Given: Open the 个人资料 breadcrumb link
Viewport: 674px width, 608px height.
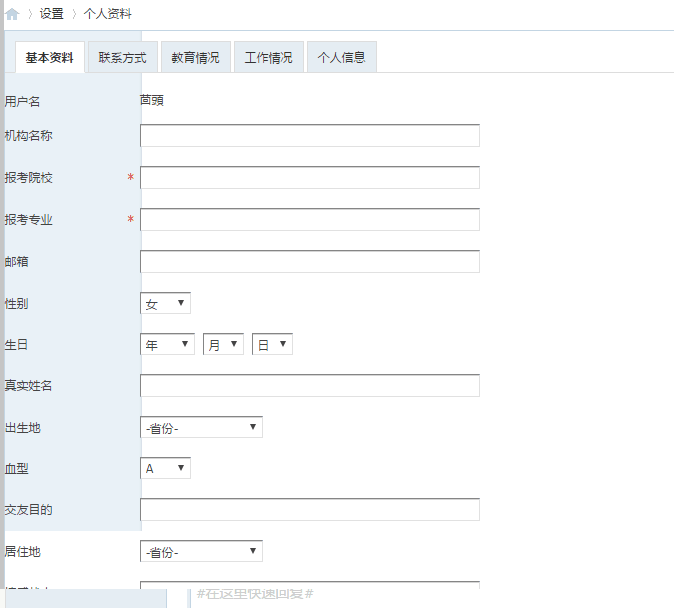Looking at the screenshot, I should point(107,14).
